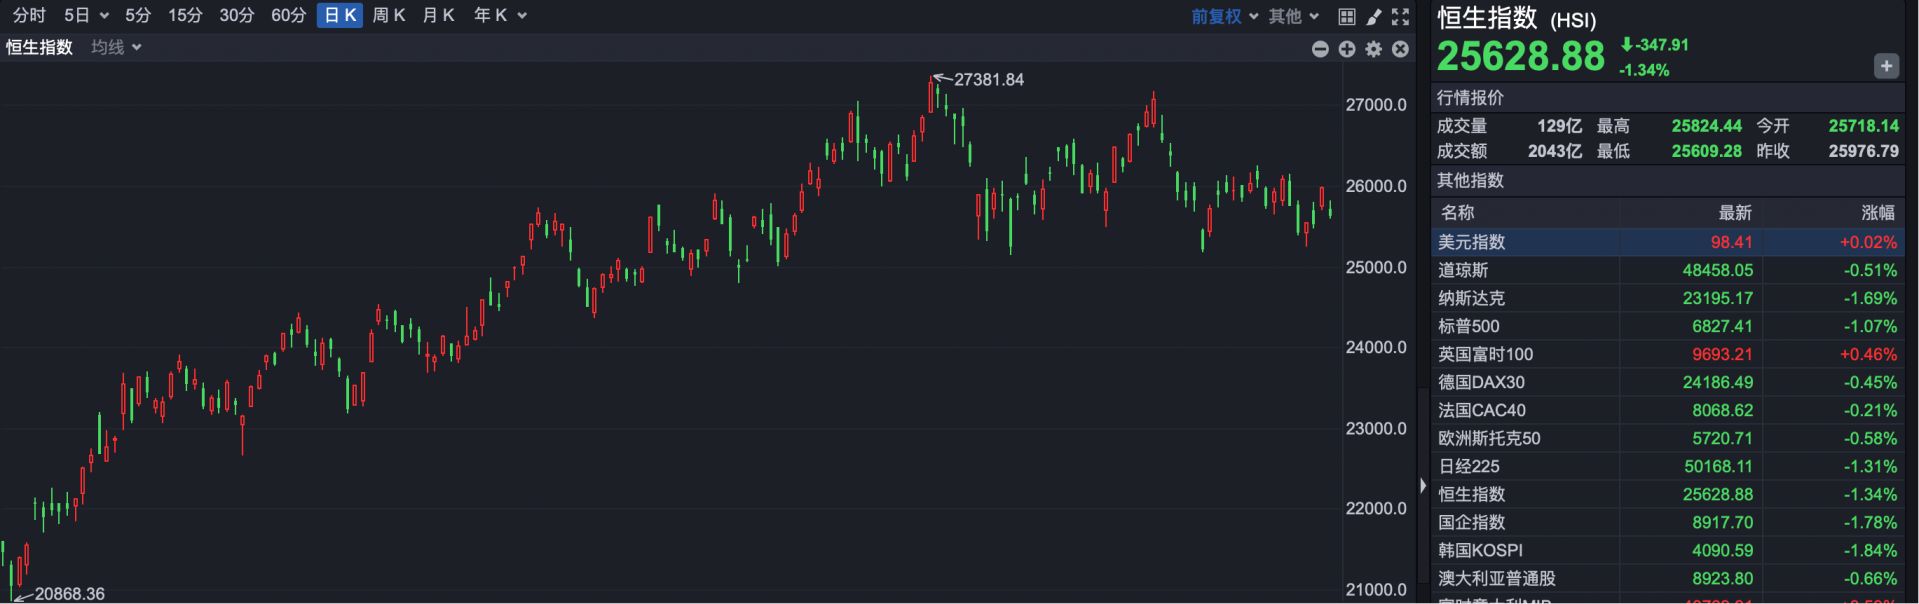1919x604 pixels.
Task: Switch to the 分时 intraday tab
Action: [x=29, y=15]
